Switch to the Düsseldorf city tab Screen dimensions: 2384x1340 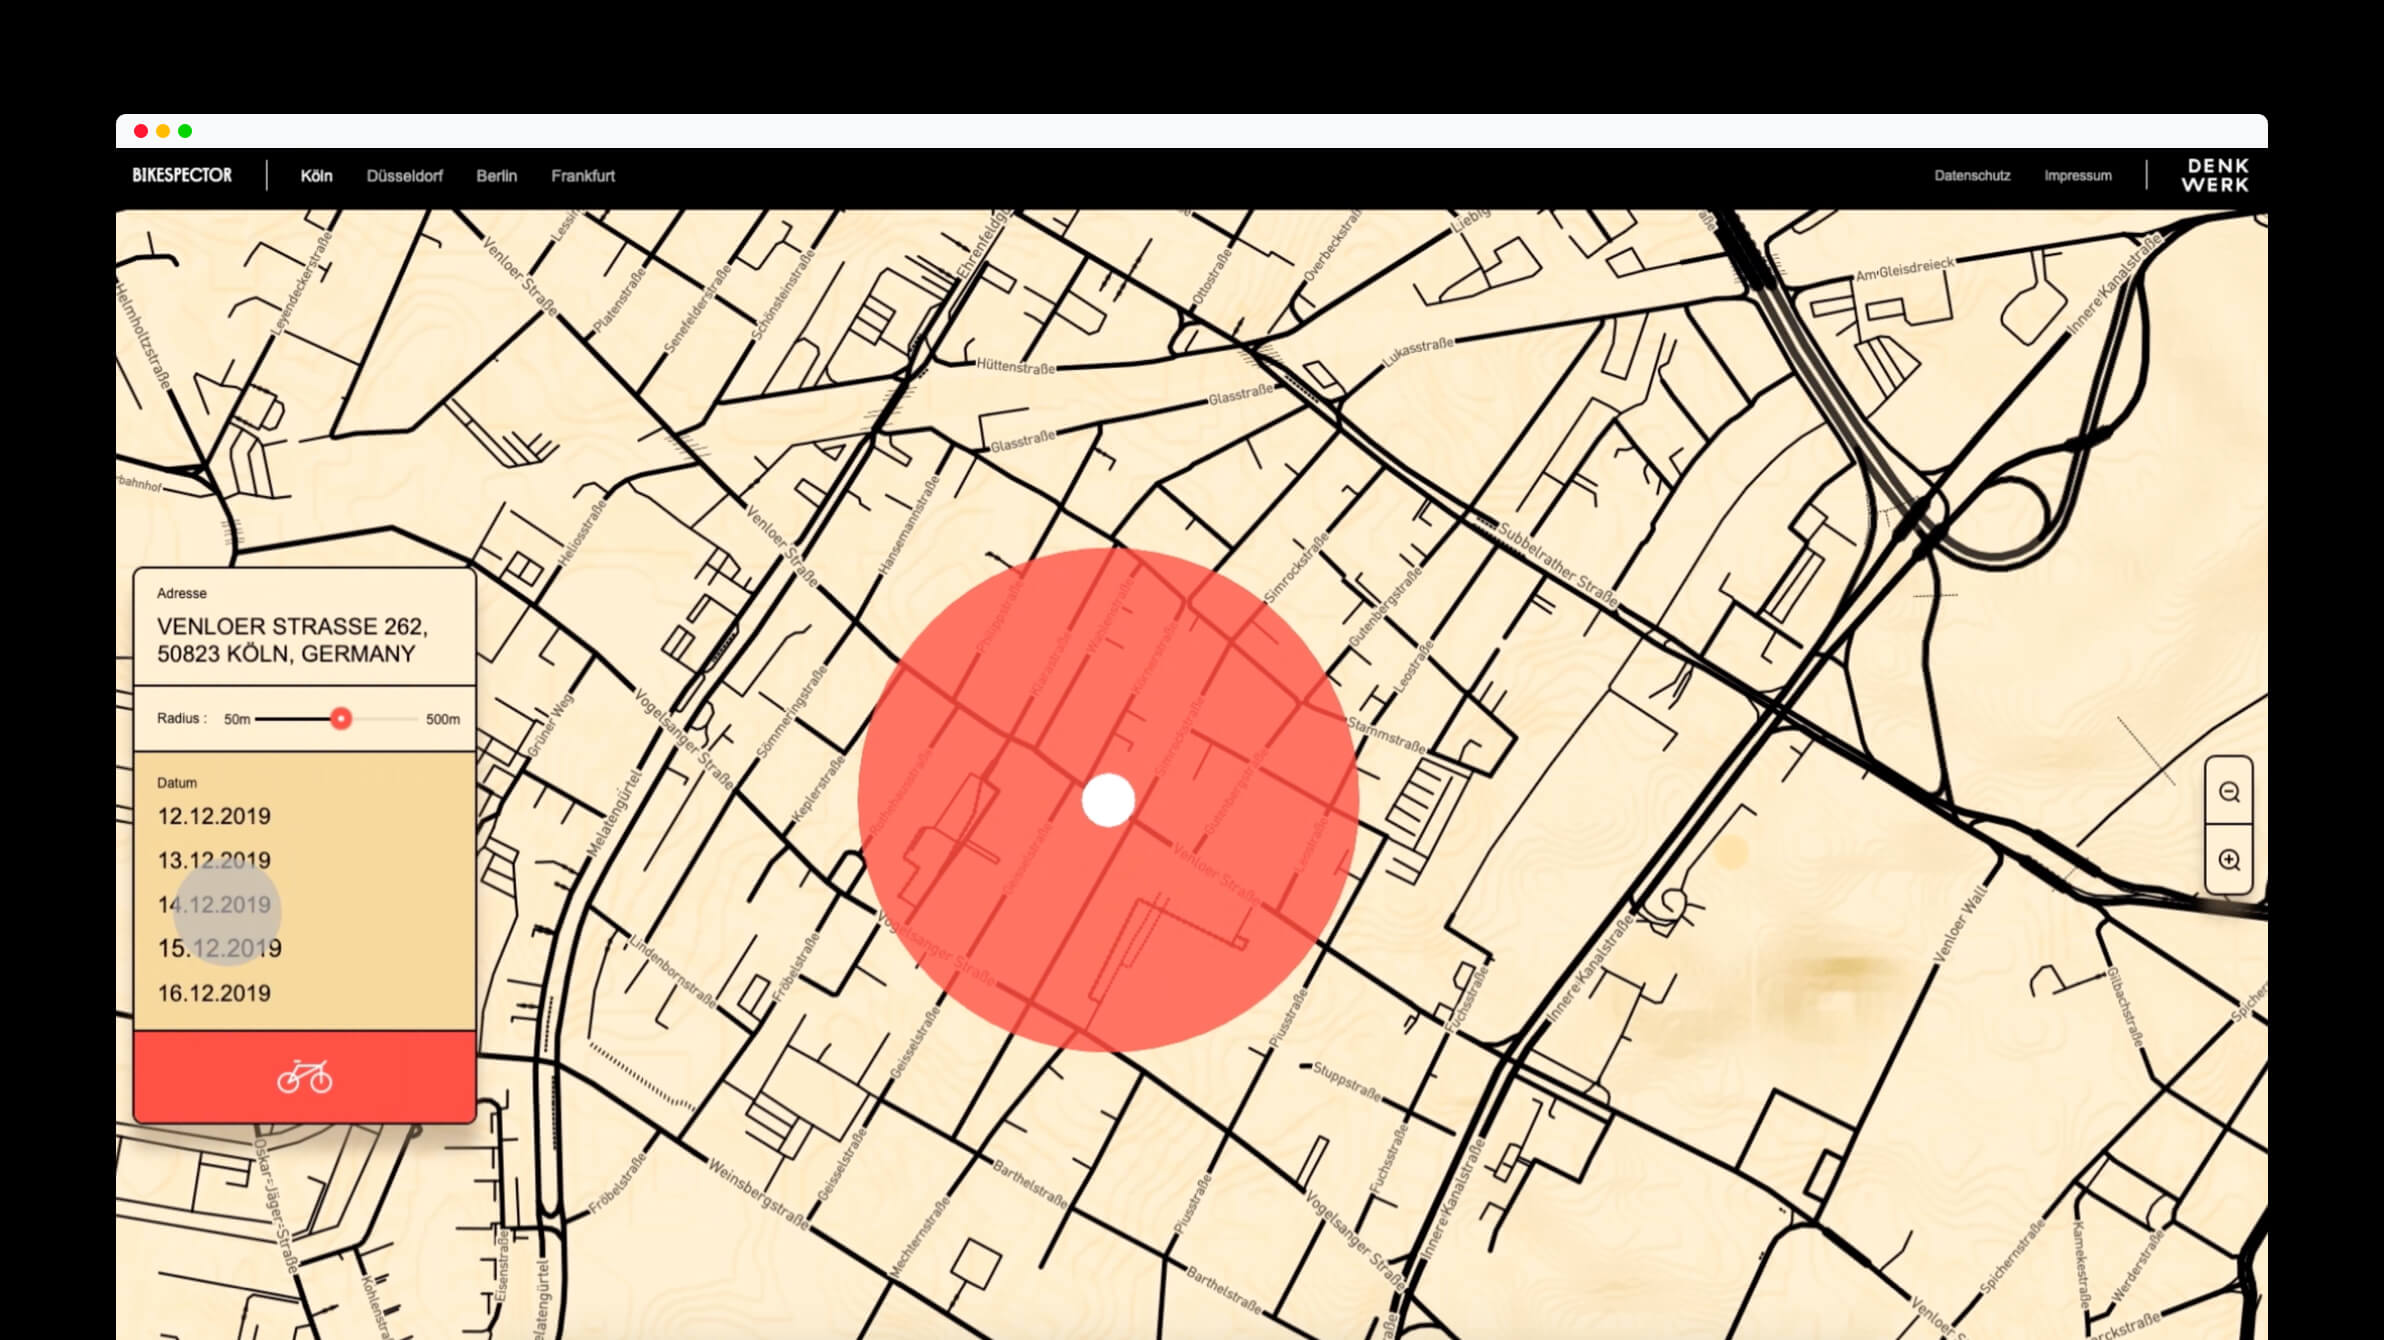click(x=404, y=176)
